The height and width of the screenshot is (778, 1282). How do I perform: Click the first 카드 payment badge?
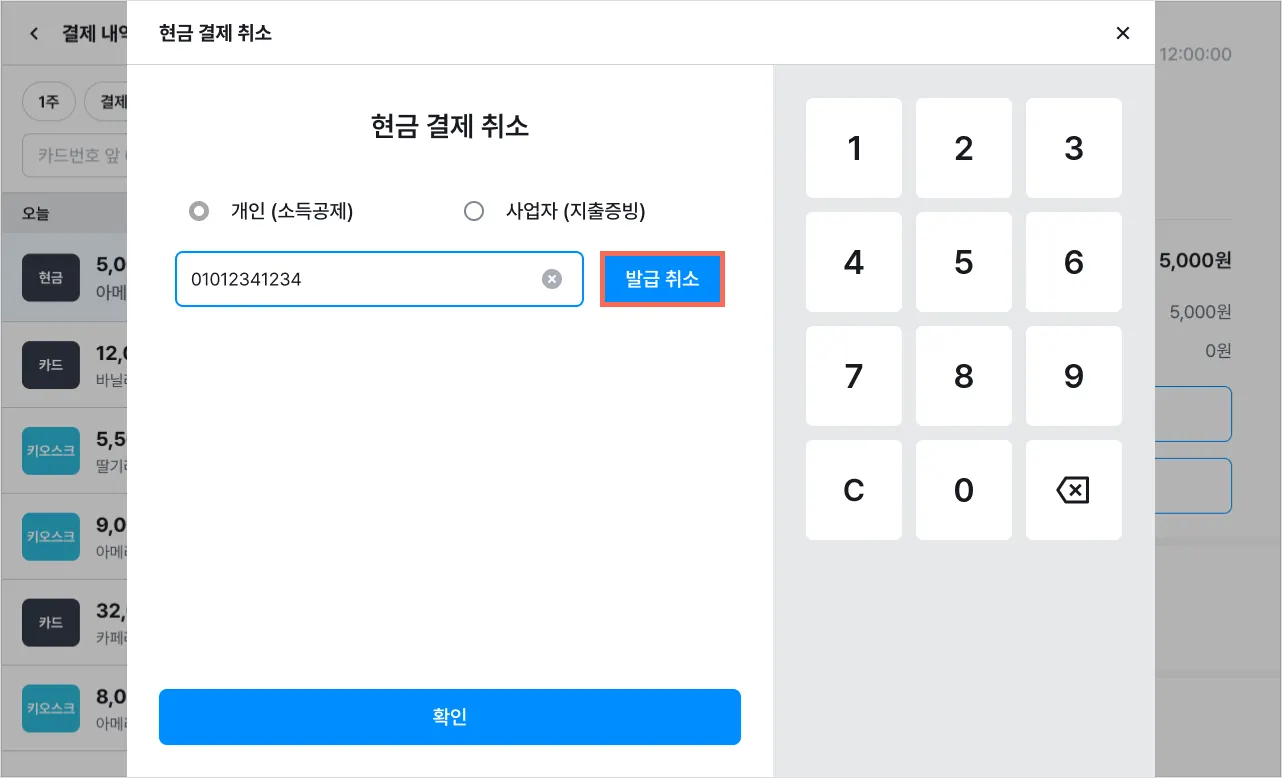tap(51, 365)
